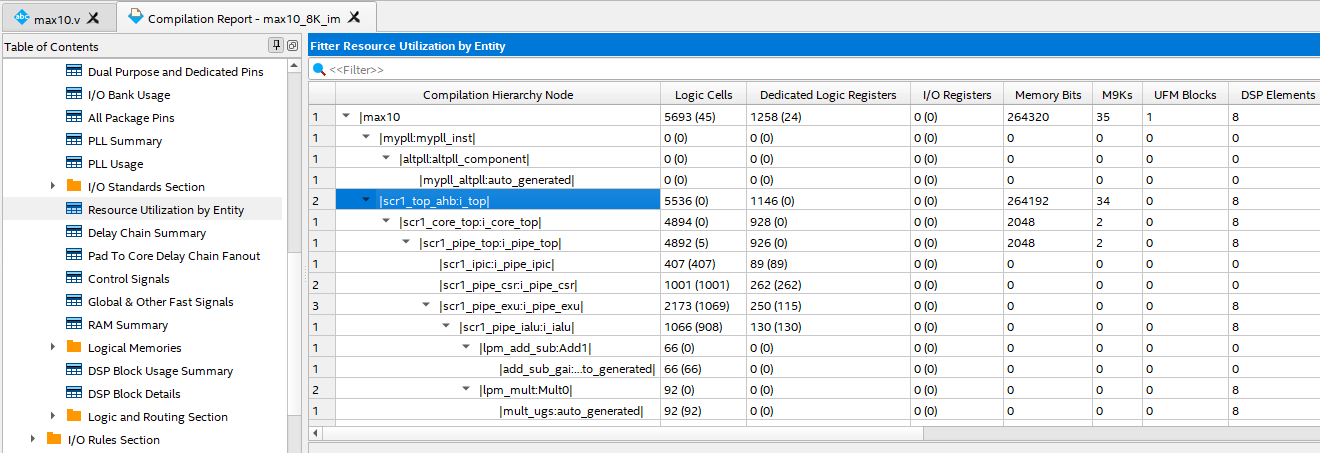Collapse the |lpm_add_sub:Add1| node
Image resolution: width=1320 pixels, height=453 pixels.
[466, 347]
